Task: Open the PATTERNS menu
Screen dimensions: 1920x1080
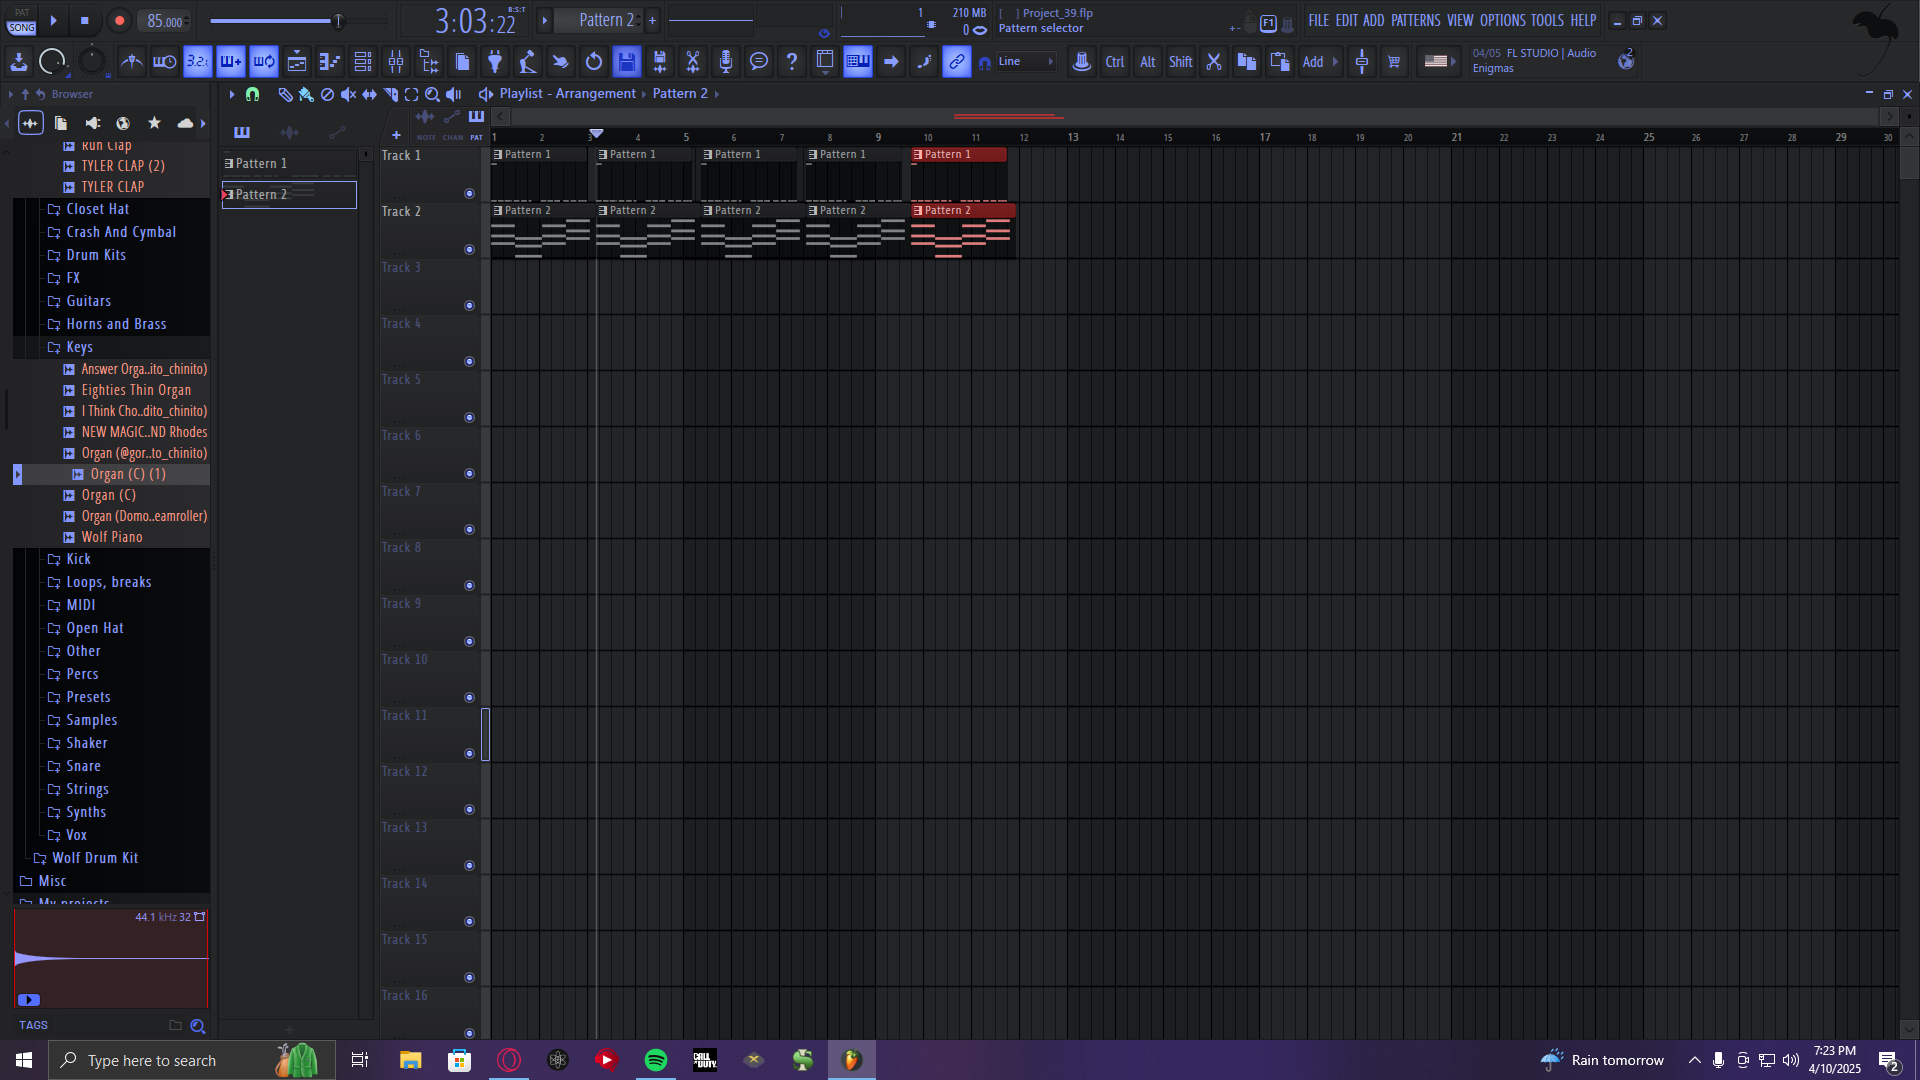Action: click(1414, 20)
